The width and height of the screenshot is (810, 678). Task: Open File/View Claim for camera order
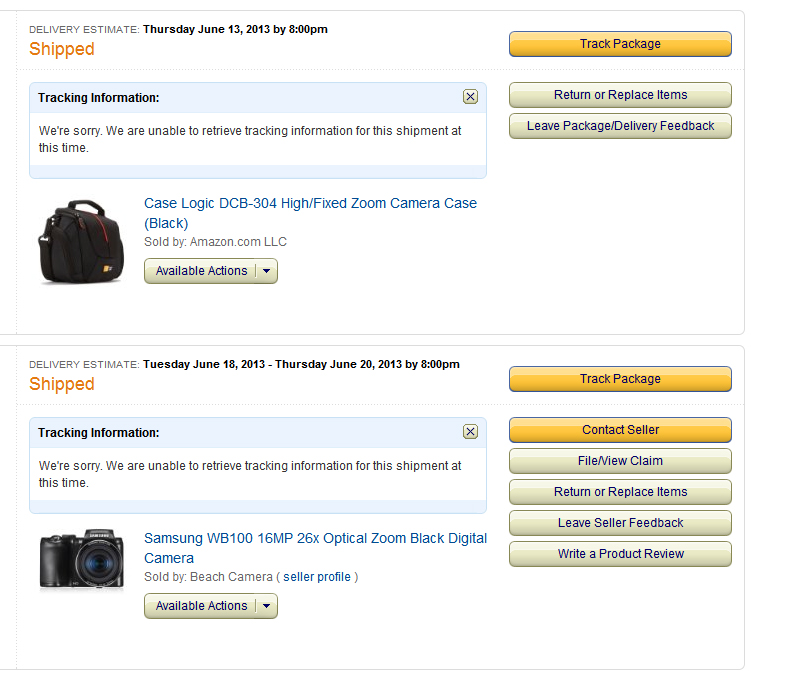click(620, 461)
